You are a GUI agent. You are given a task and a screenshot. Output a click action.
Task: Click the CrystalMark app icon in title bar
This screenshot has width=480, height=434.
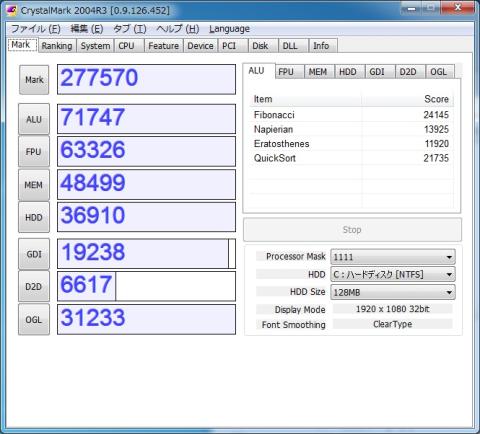click(11, 10)
